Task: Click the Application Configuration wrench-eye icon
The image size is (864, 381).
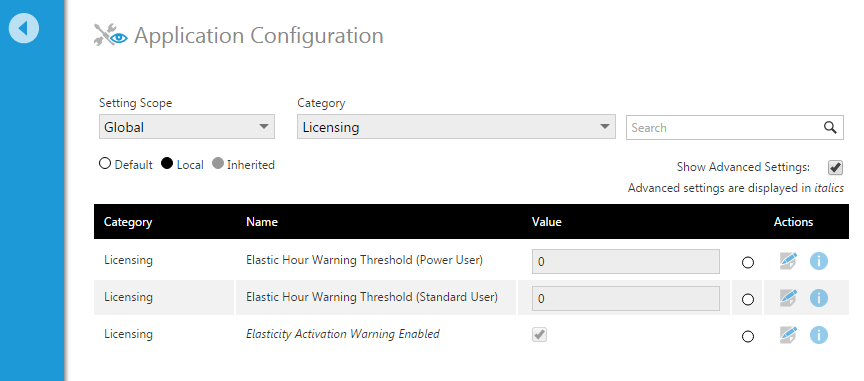Action: tap(111, 36)
